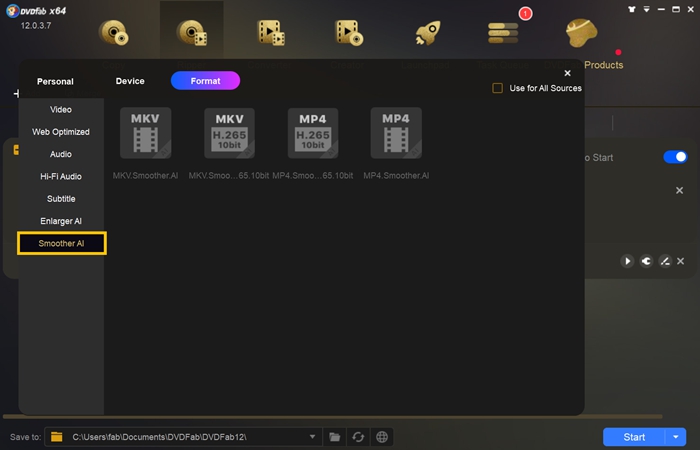700x450 pixels.
Task: Open the Subtitle category
Action: (x=61, y=199)
